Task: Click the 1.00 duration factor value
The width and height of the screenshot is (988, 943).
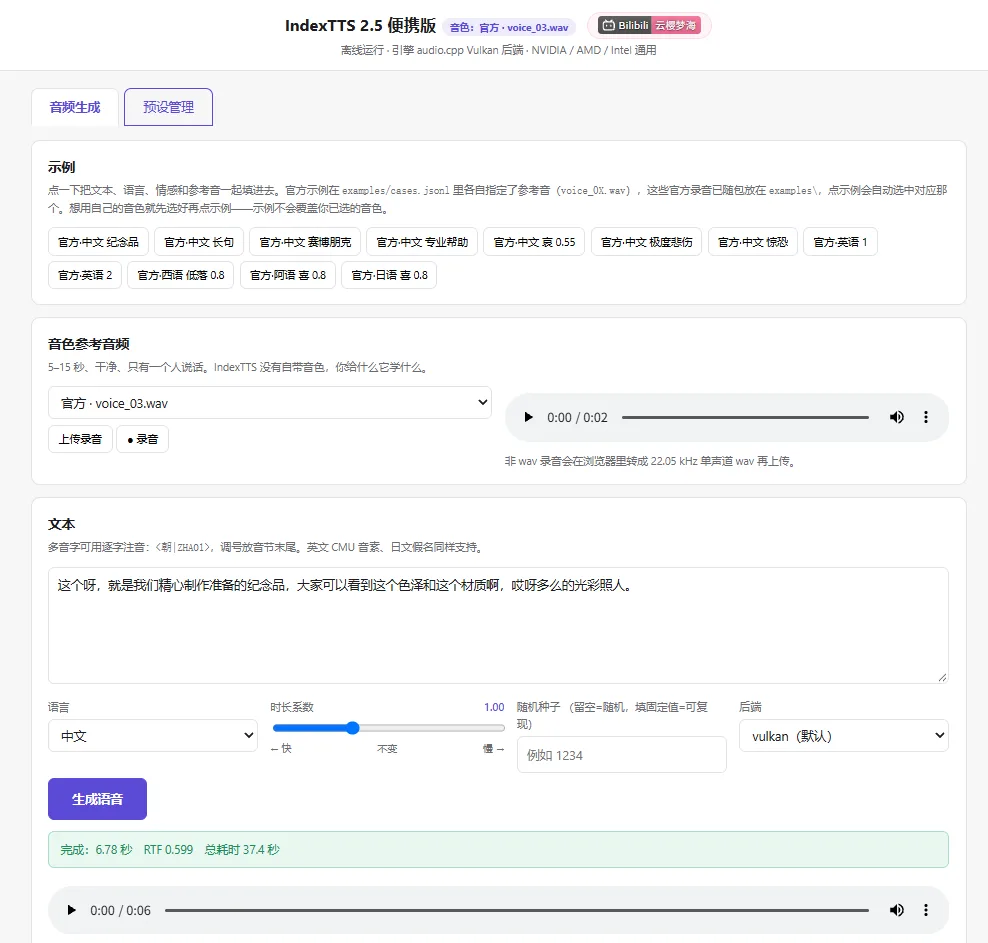Action: pyautogui.click(x=494, y=707)
